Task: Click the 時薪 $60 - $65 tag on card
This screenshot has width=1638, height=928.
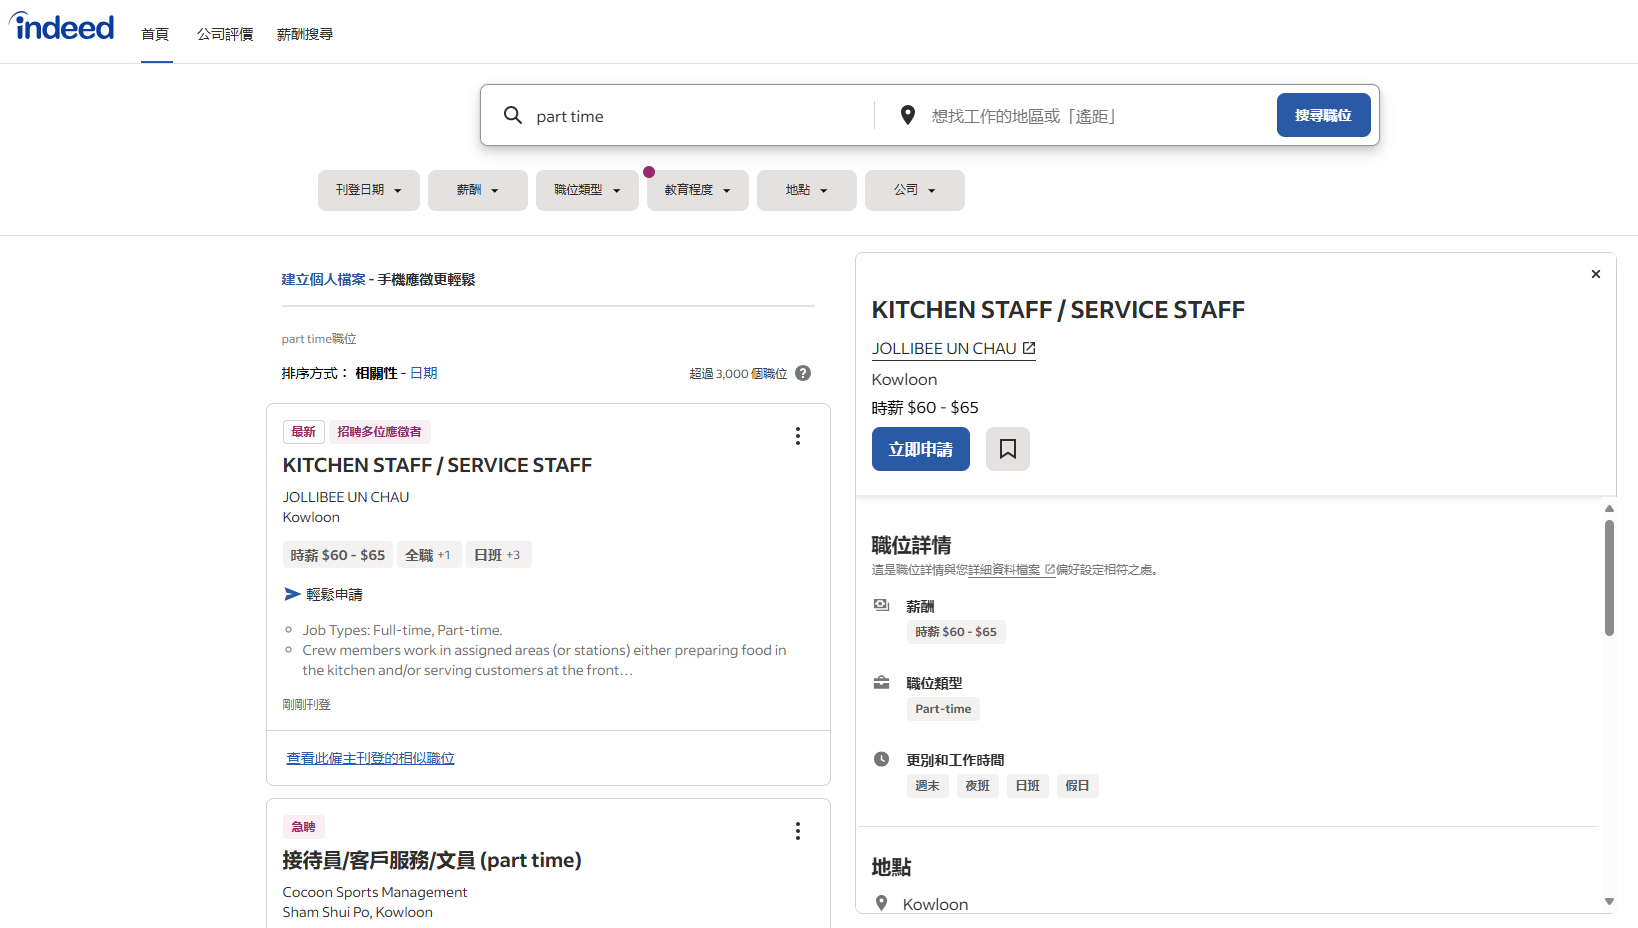Action: point(338,555)
